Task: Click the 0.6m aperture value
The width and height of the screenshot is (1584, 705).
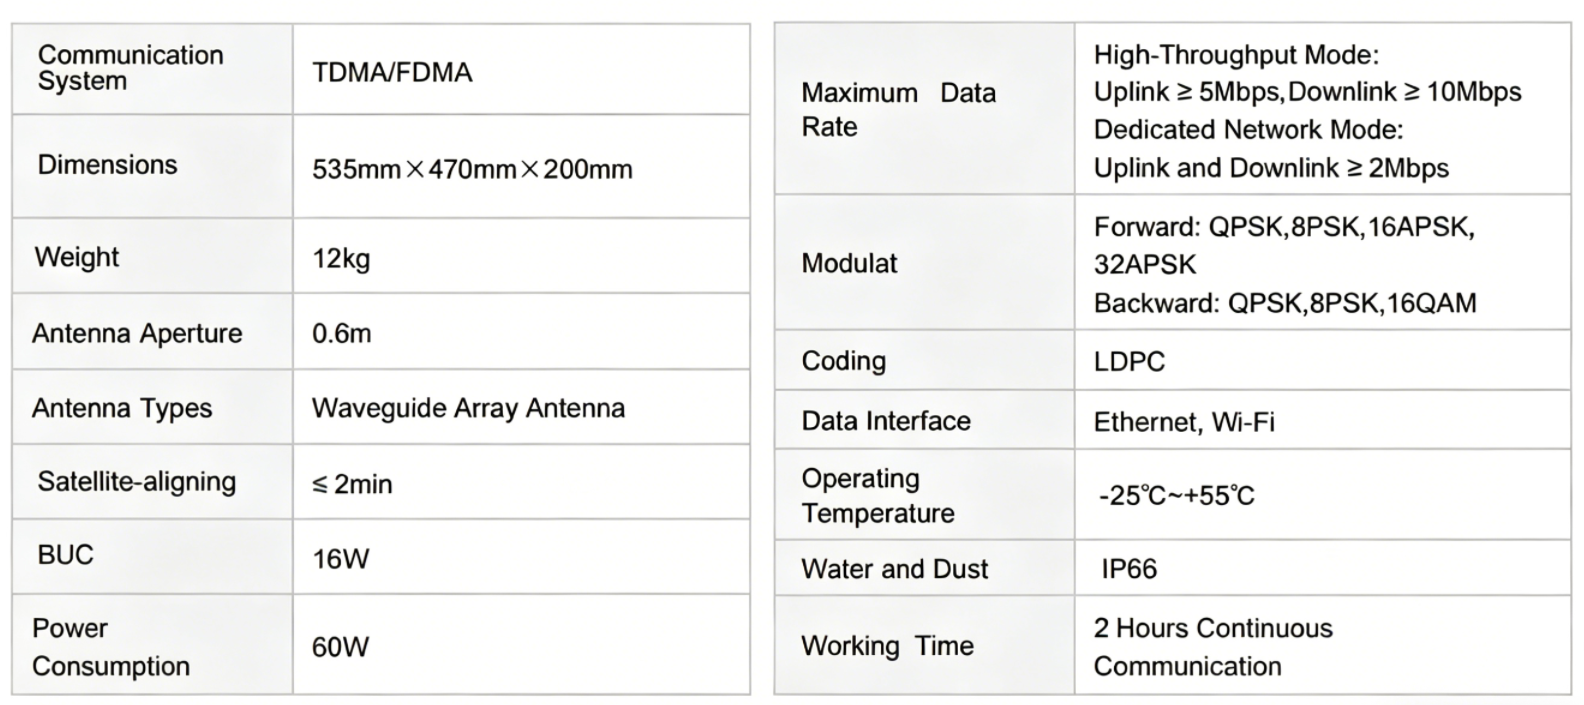Action: click(341, 333)
